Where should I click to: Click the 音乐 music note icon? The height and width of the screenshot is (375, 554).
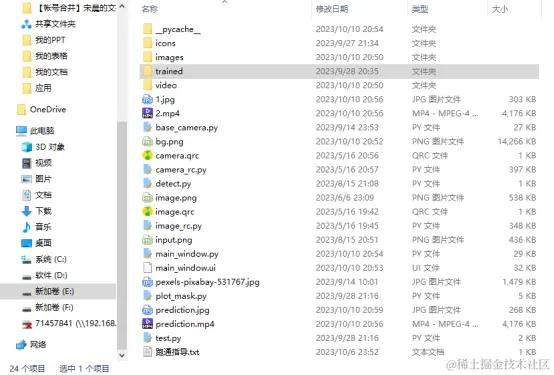27,227
